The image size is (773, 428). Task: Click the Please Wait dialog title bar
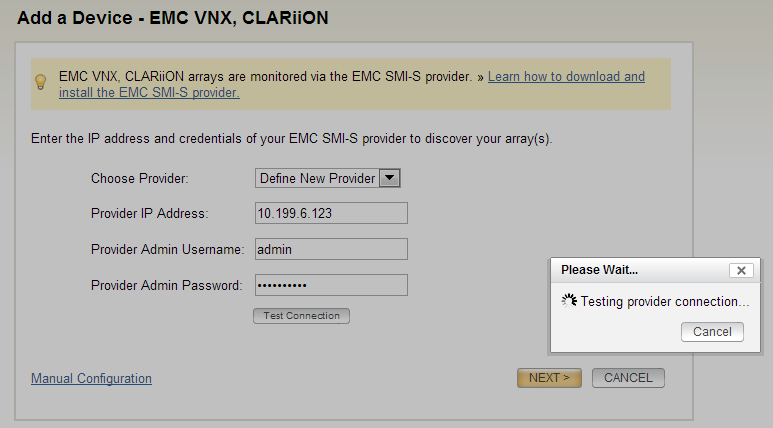click(630, 270)
